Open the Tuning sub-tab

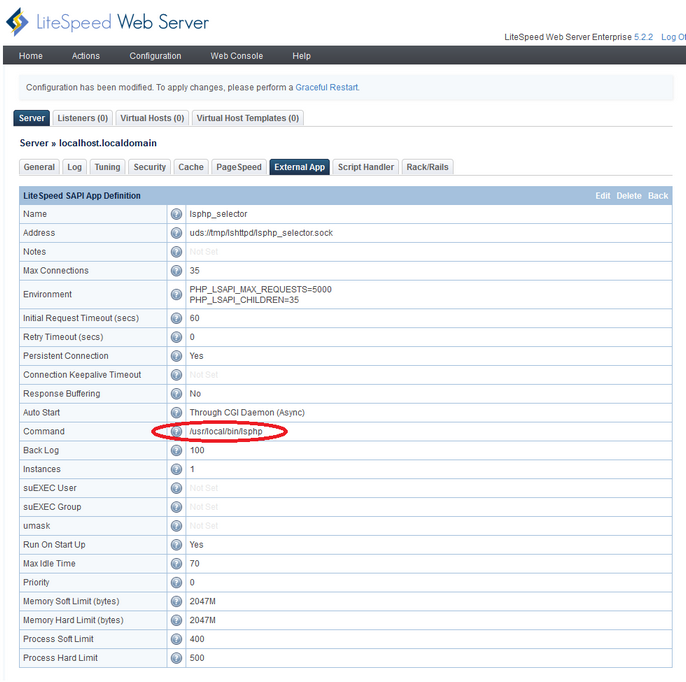107,167
